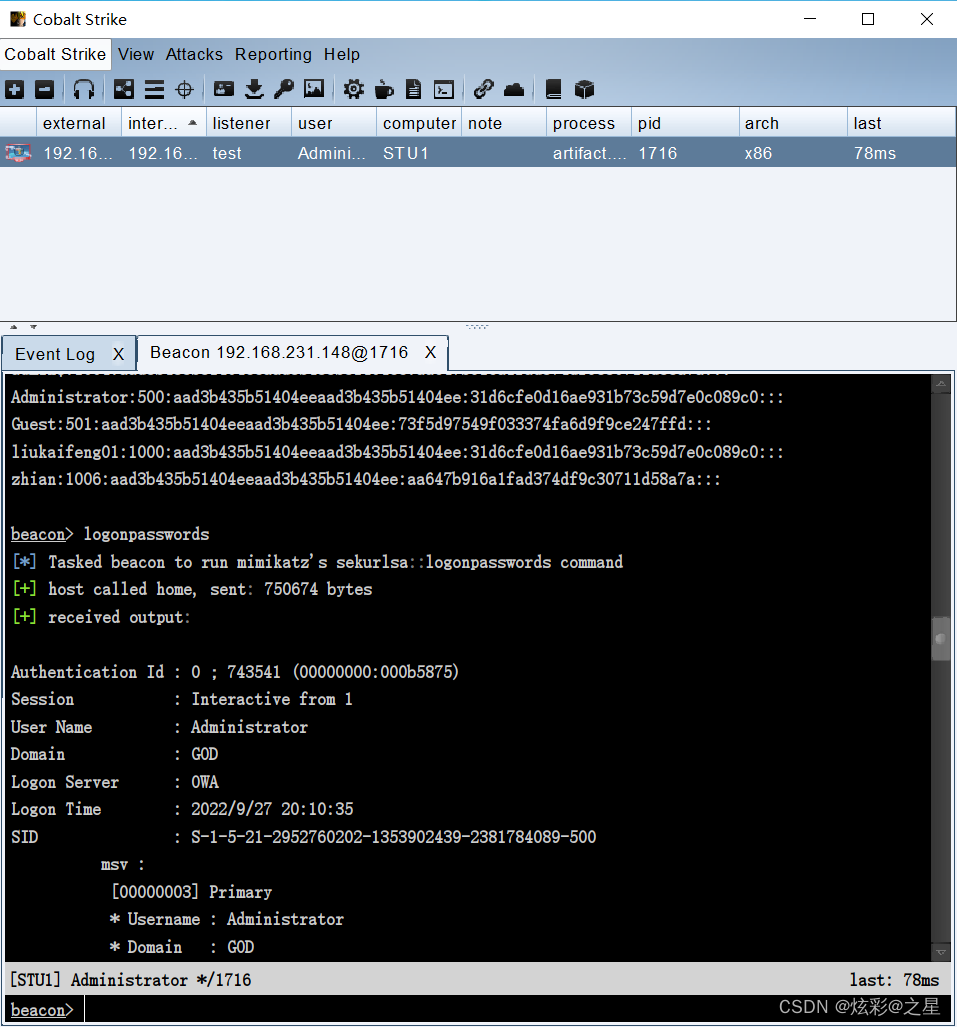Click in the beacon command input field
Viewport: 957px width, 1027px height.
click(x=517, y=1009)
